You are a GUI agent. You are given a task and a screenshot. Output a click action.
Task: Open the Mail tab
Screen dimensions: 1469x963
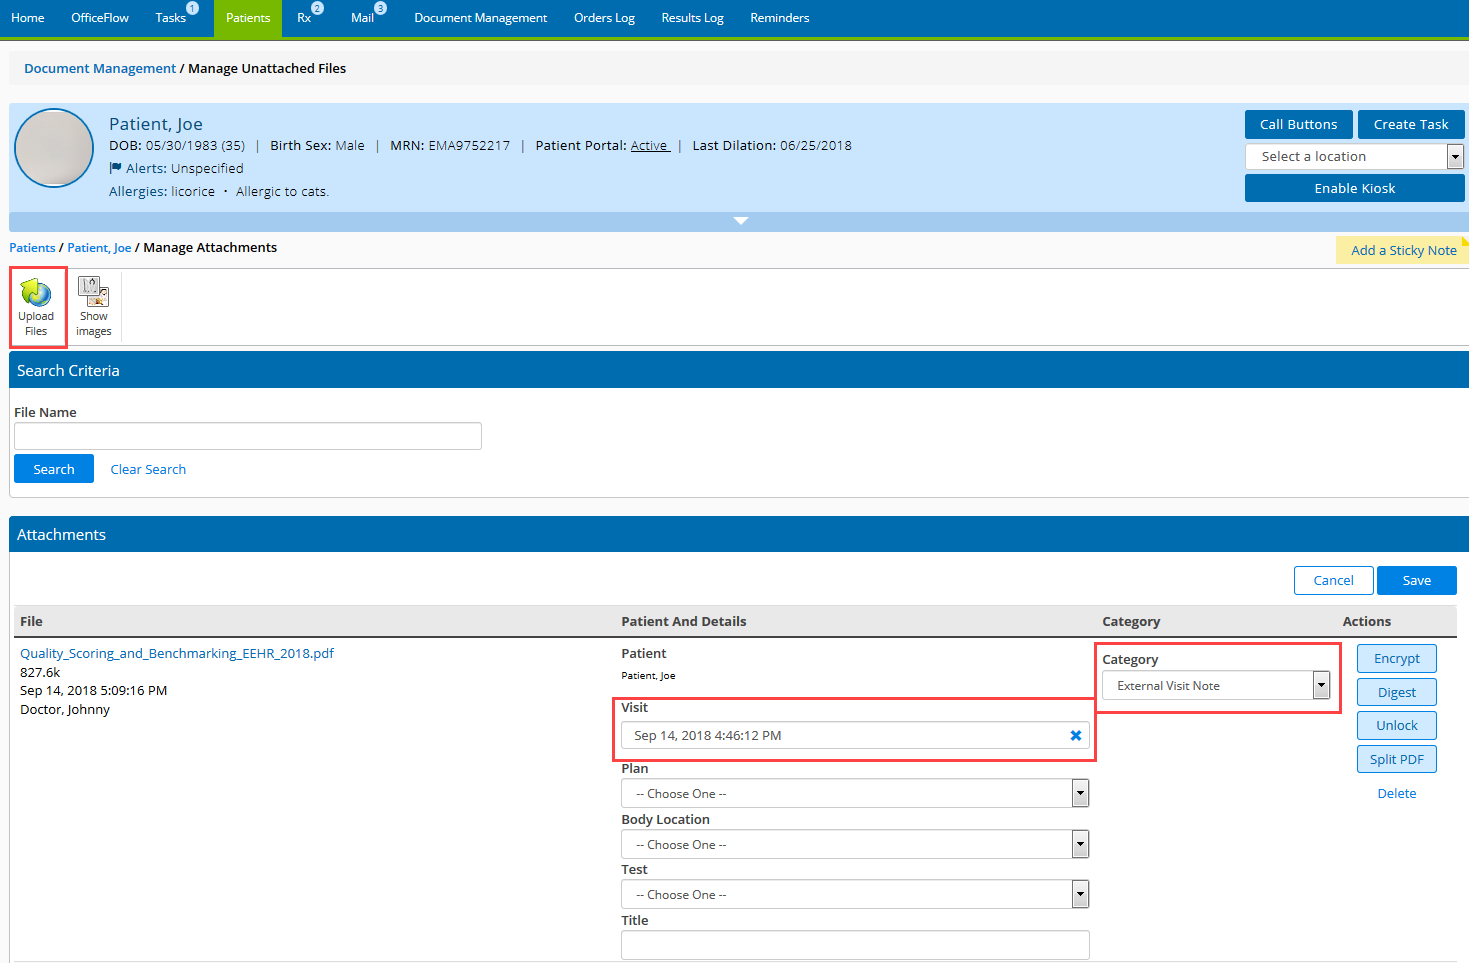click(x=362, y=18)
